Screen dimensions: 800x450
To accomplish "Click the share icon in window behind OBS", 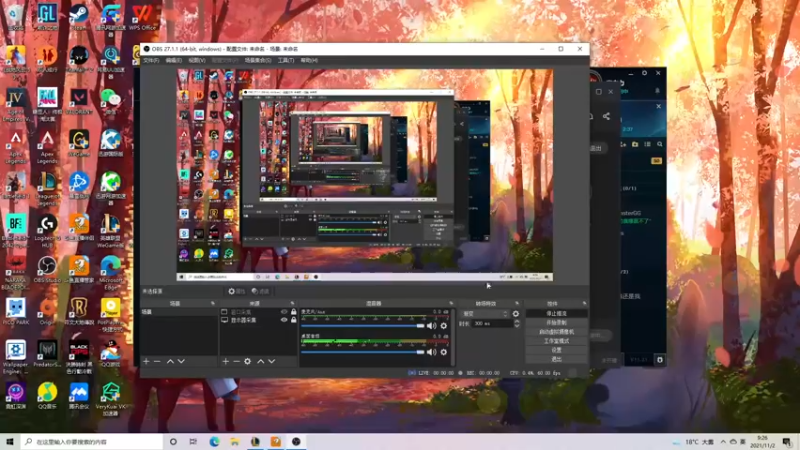I will tap(606, 116).
